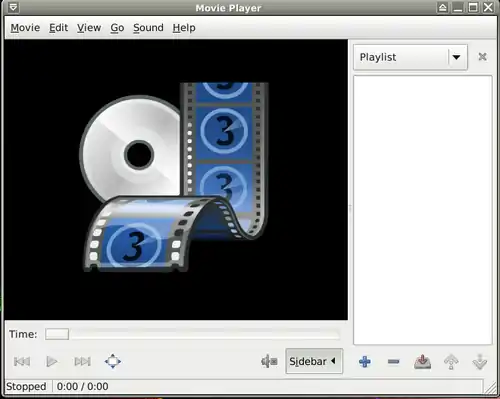Image resolution: width=500 pixels, height=399 pixels.
Task: Open the View menu
Action: 89,28
